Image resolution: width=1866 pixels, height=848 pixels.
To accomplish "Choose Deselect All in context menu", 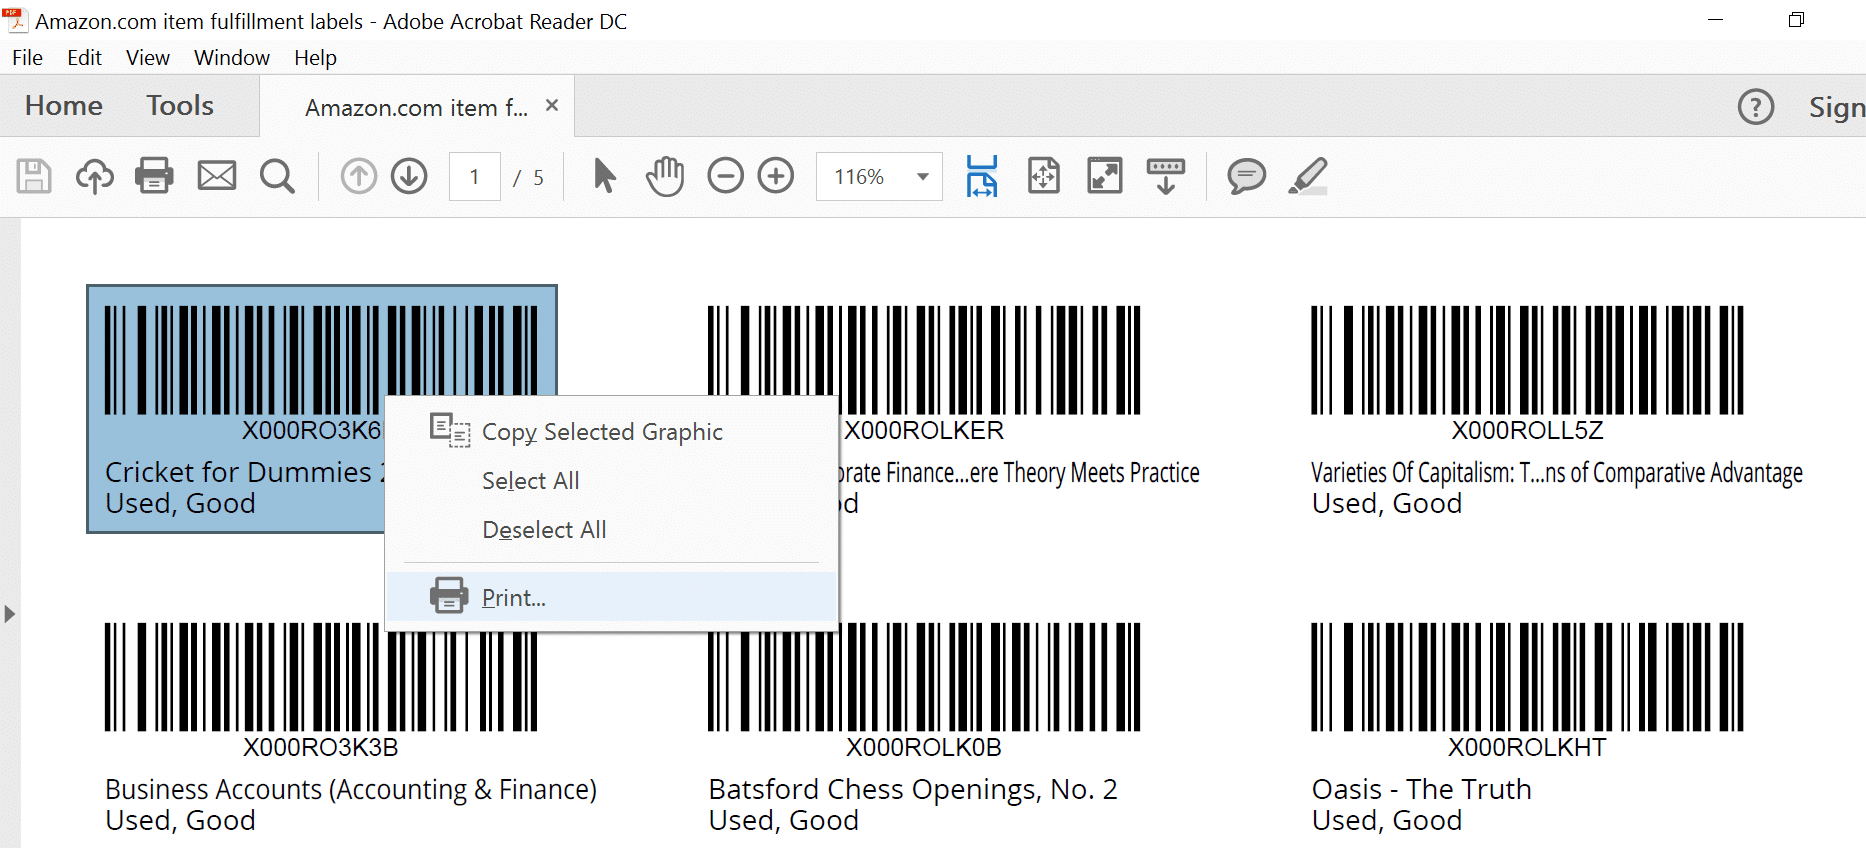I will coord(611,530).
